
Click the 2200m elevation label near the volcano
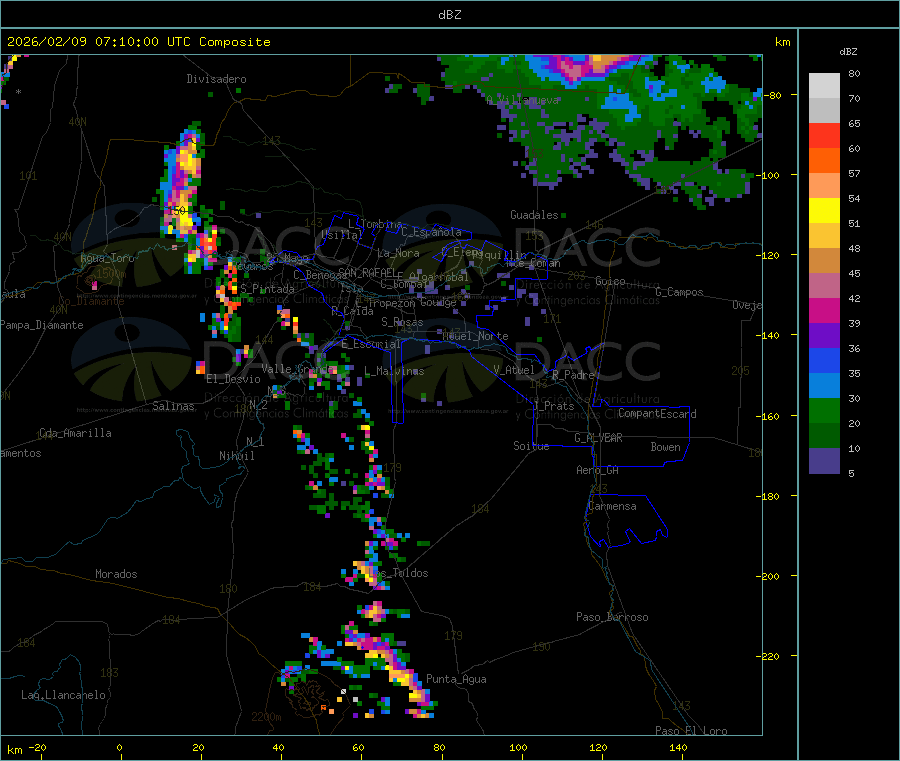point(266,717)
